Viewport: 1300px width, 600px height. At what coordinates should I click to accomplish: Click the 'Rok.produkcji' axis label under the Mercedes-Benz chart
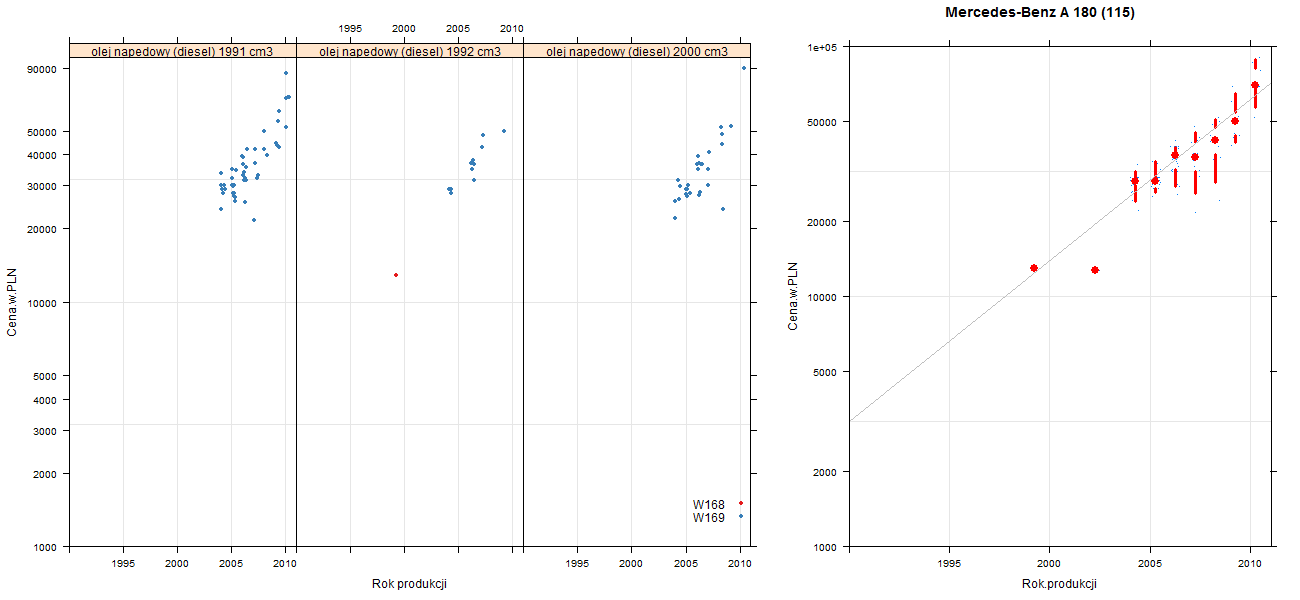pyautogui.click(x=1060, y=584)
